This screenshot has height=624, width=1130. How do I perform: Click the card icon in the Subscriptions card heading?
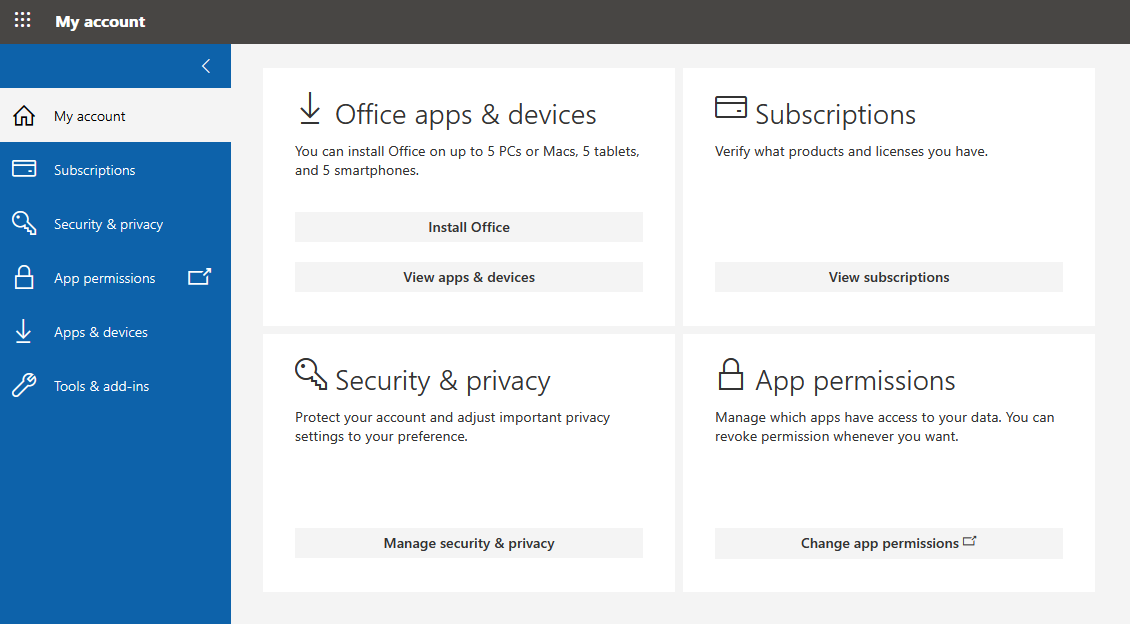(731, 107)
